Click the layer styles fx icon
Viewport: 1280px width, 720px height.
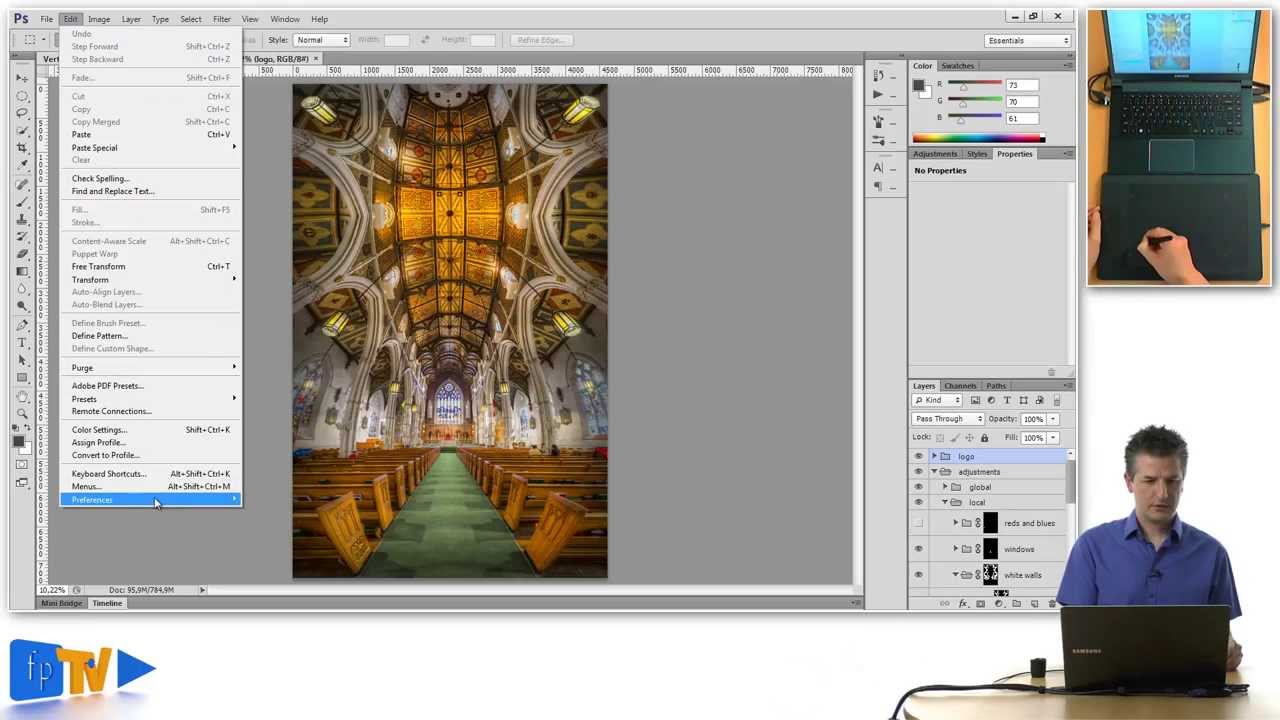pos(963,604)
